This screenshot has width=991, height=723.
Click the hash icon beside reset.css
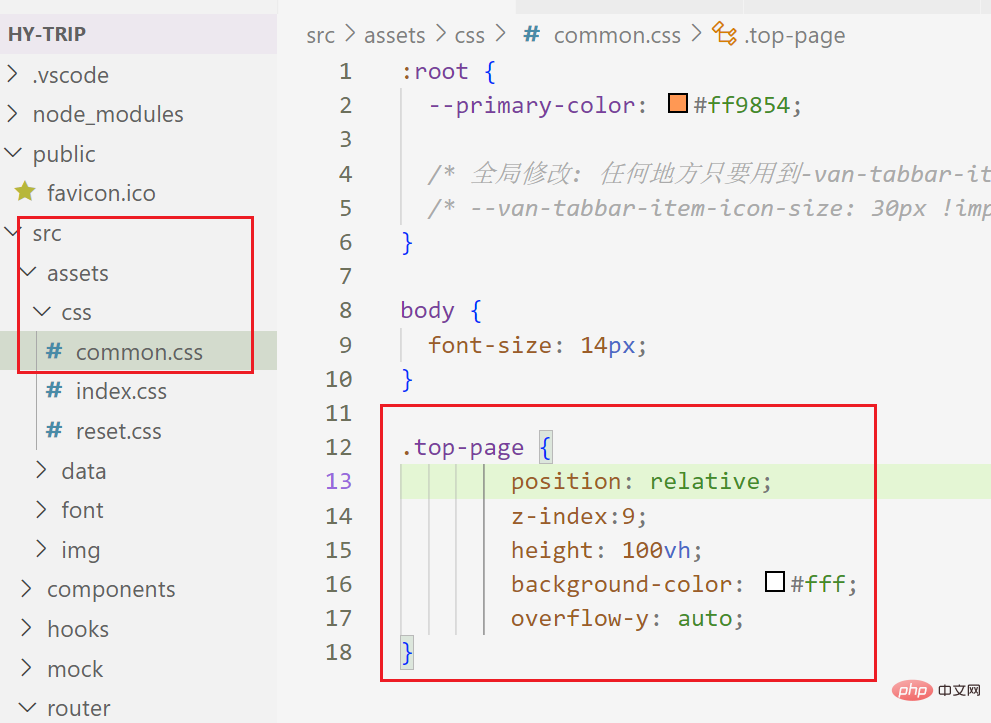coord(54,430)
